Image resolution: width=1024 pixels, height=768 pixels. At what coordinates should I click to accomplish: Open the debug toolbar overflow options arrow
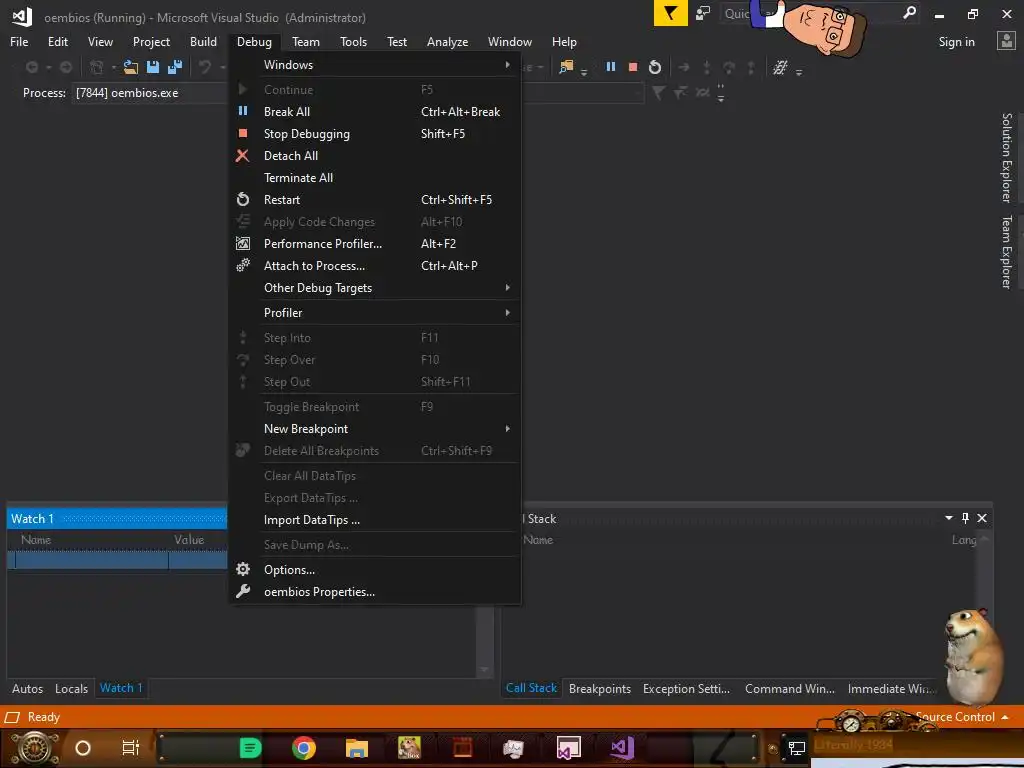(x=799, y=71)
